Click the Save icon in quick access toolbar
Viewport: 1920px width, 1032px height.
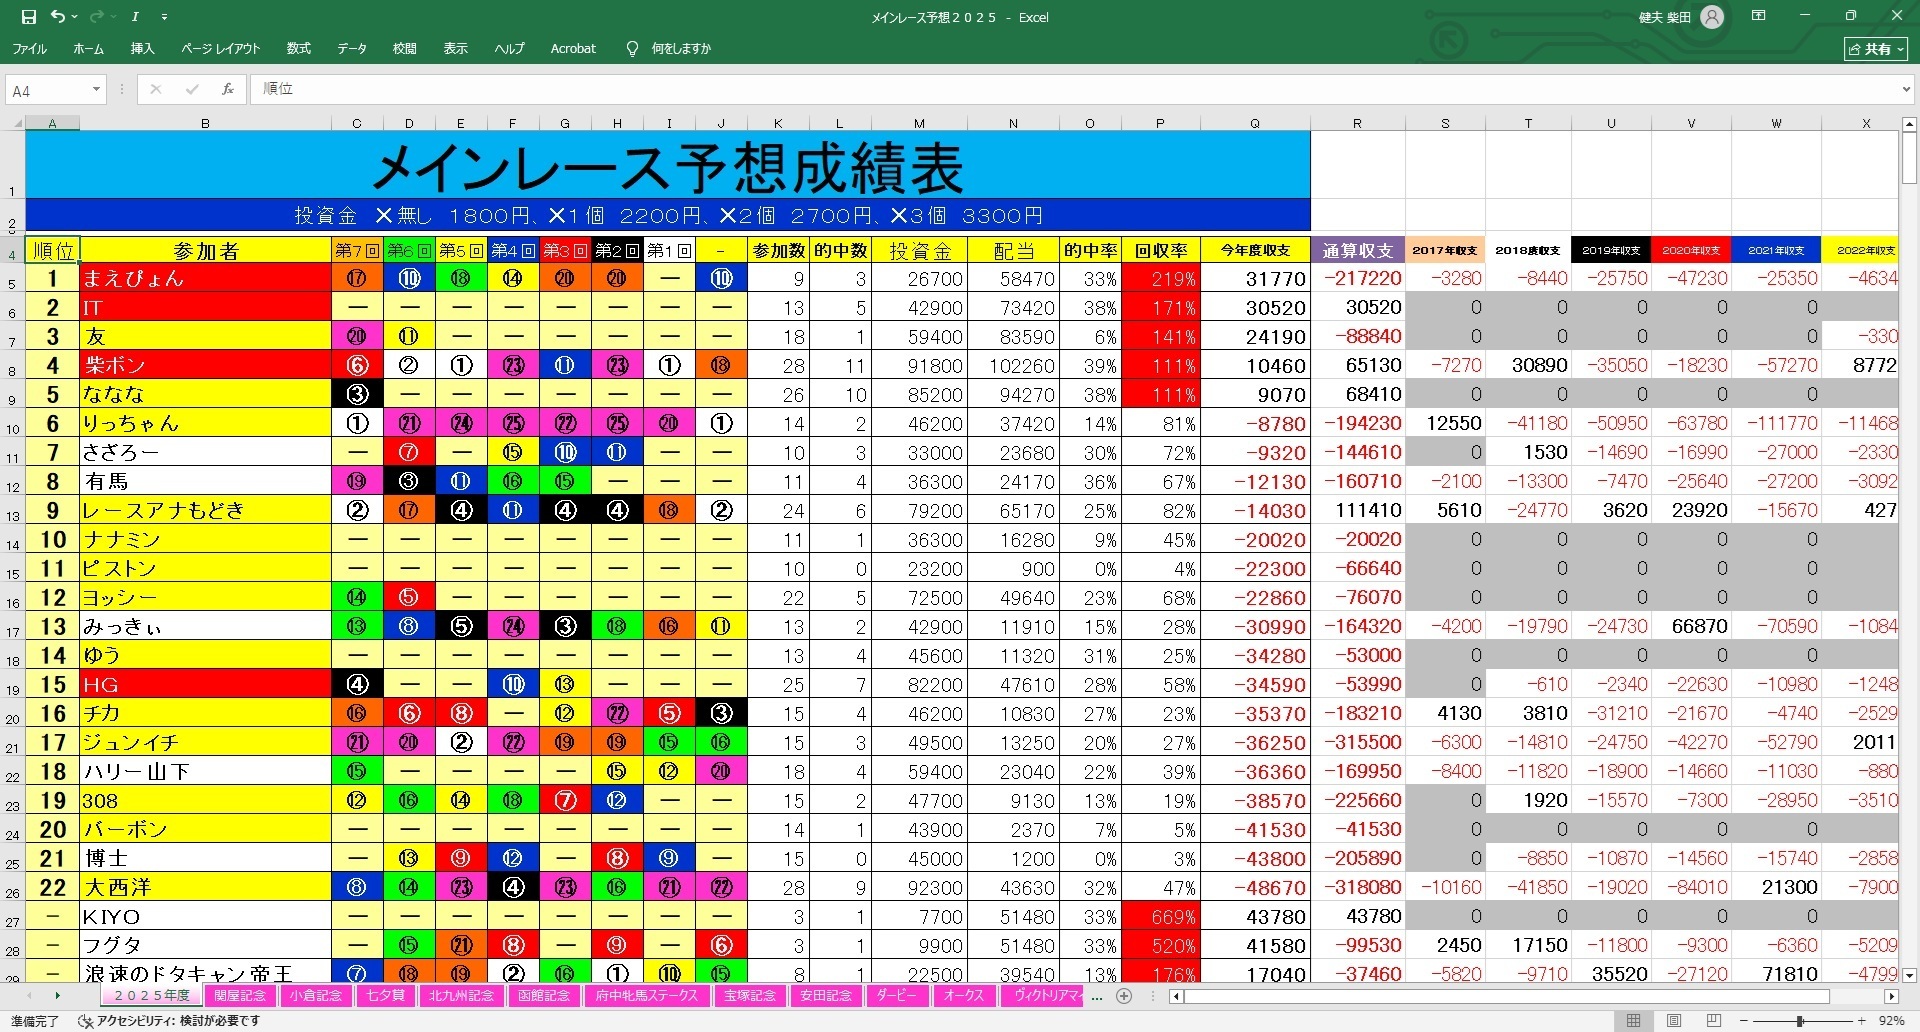[28, 17]
